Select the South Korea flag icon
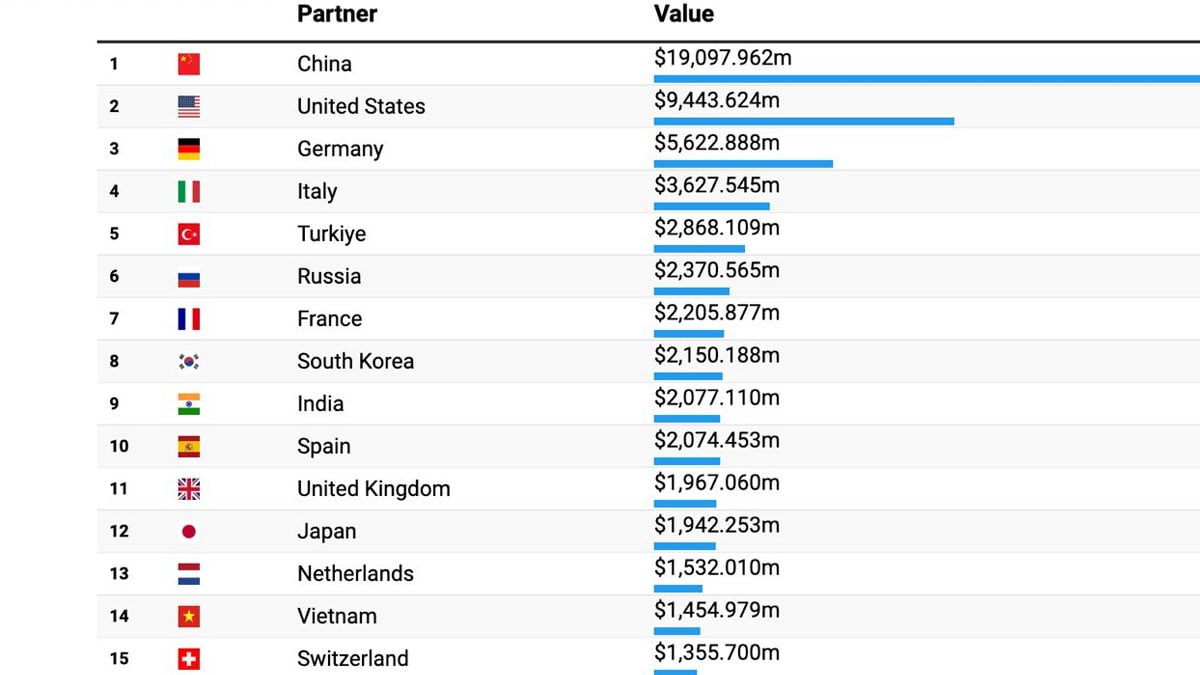The height and width of the screenshot is (675, 1200). [x=189, y=361]
